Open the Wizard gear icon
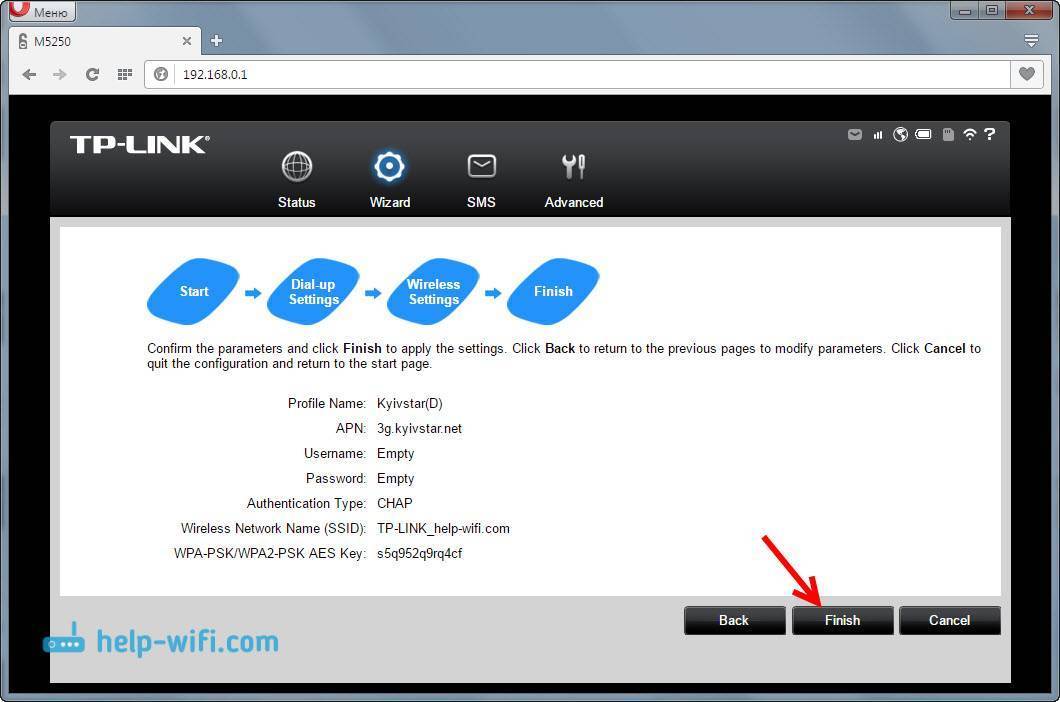Image resolution: width=1060 pixels, height=702 pixels. (389, 166)
